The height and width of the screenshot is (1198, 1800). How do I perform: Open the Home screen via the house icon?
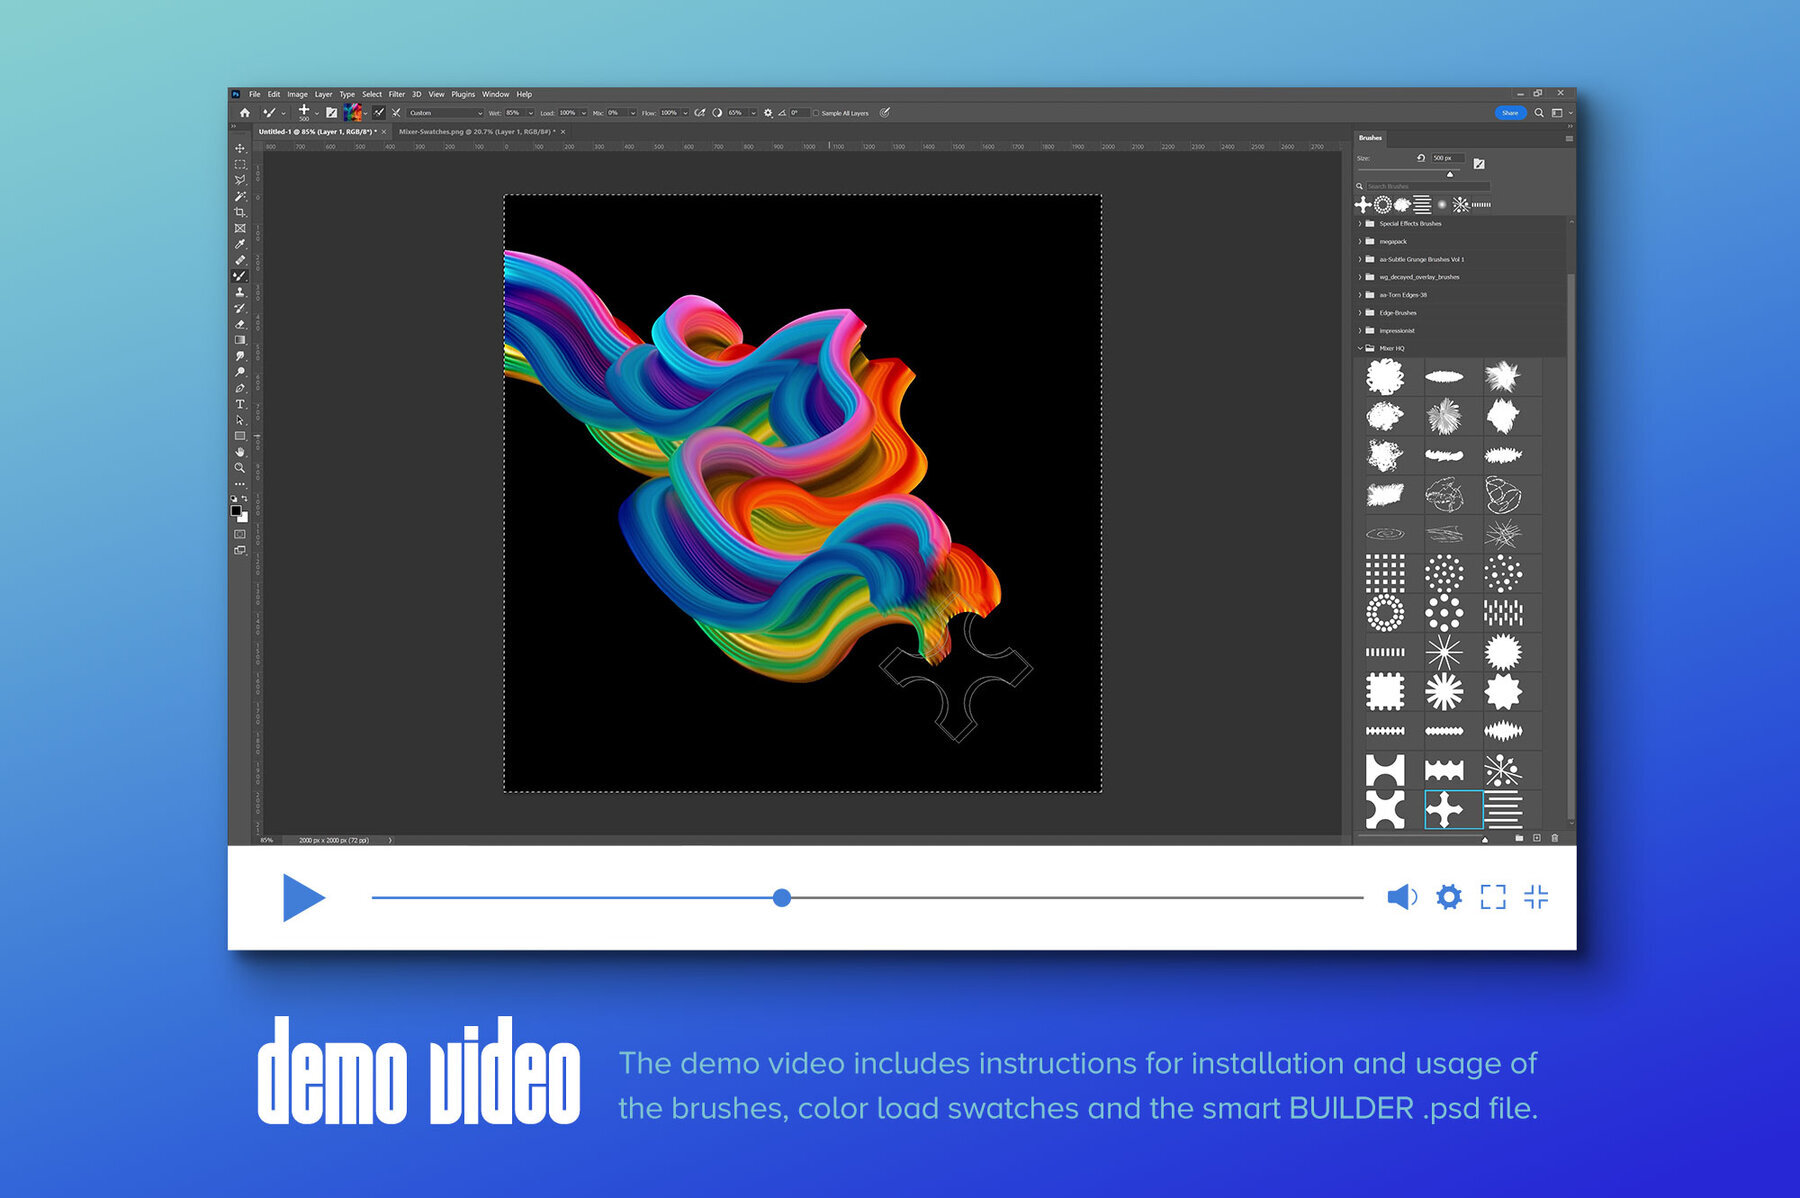245,112
